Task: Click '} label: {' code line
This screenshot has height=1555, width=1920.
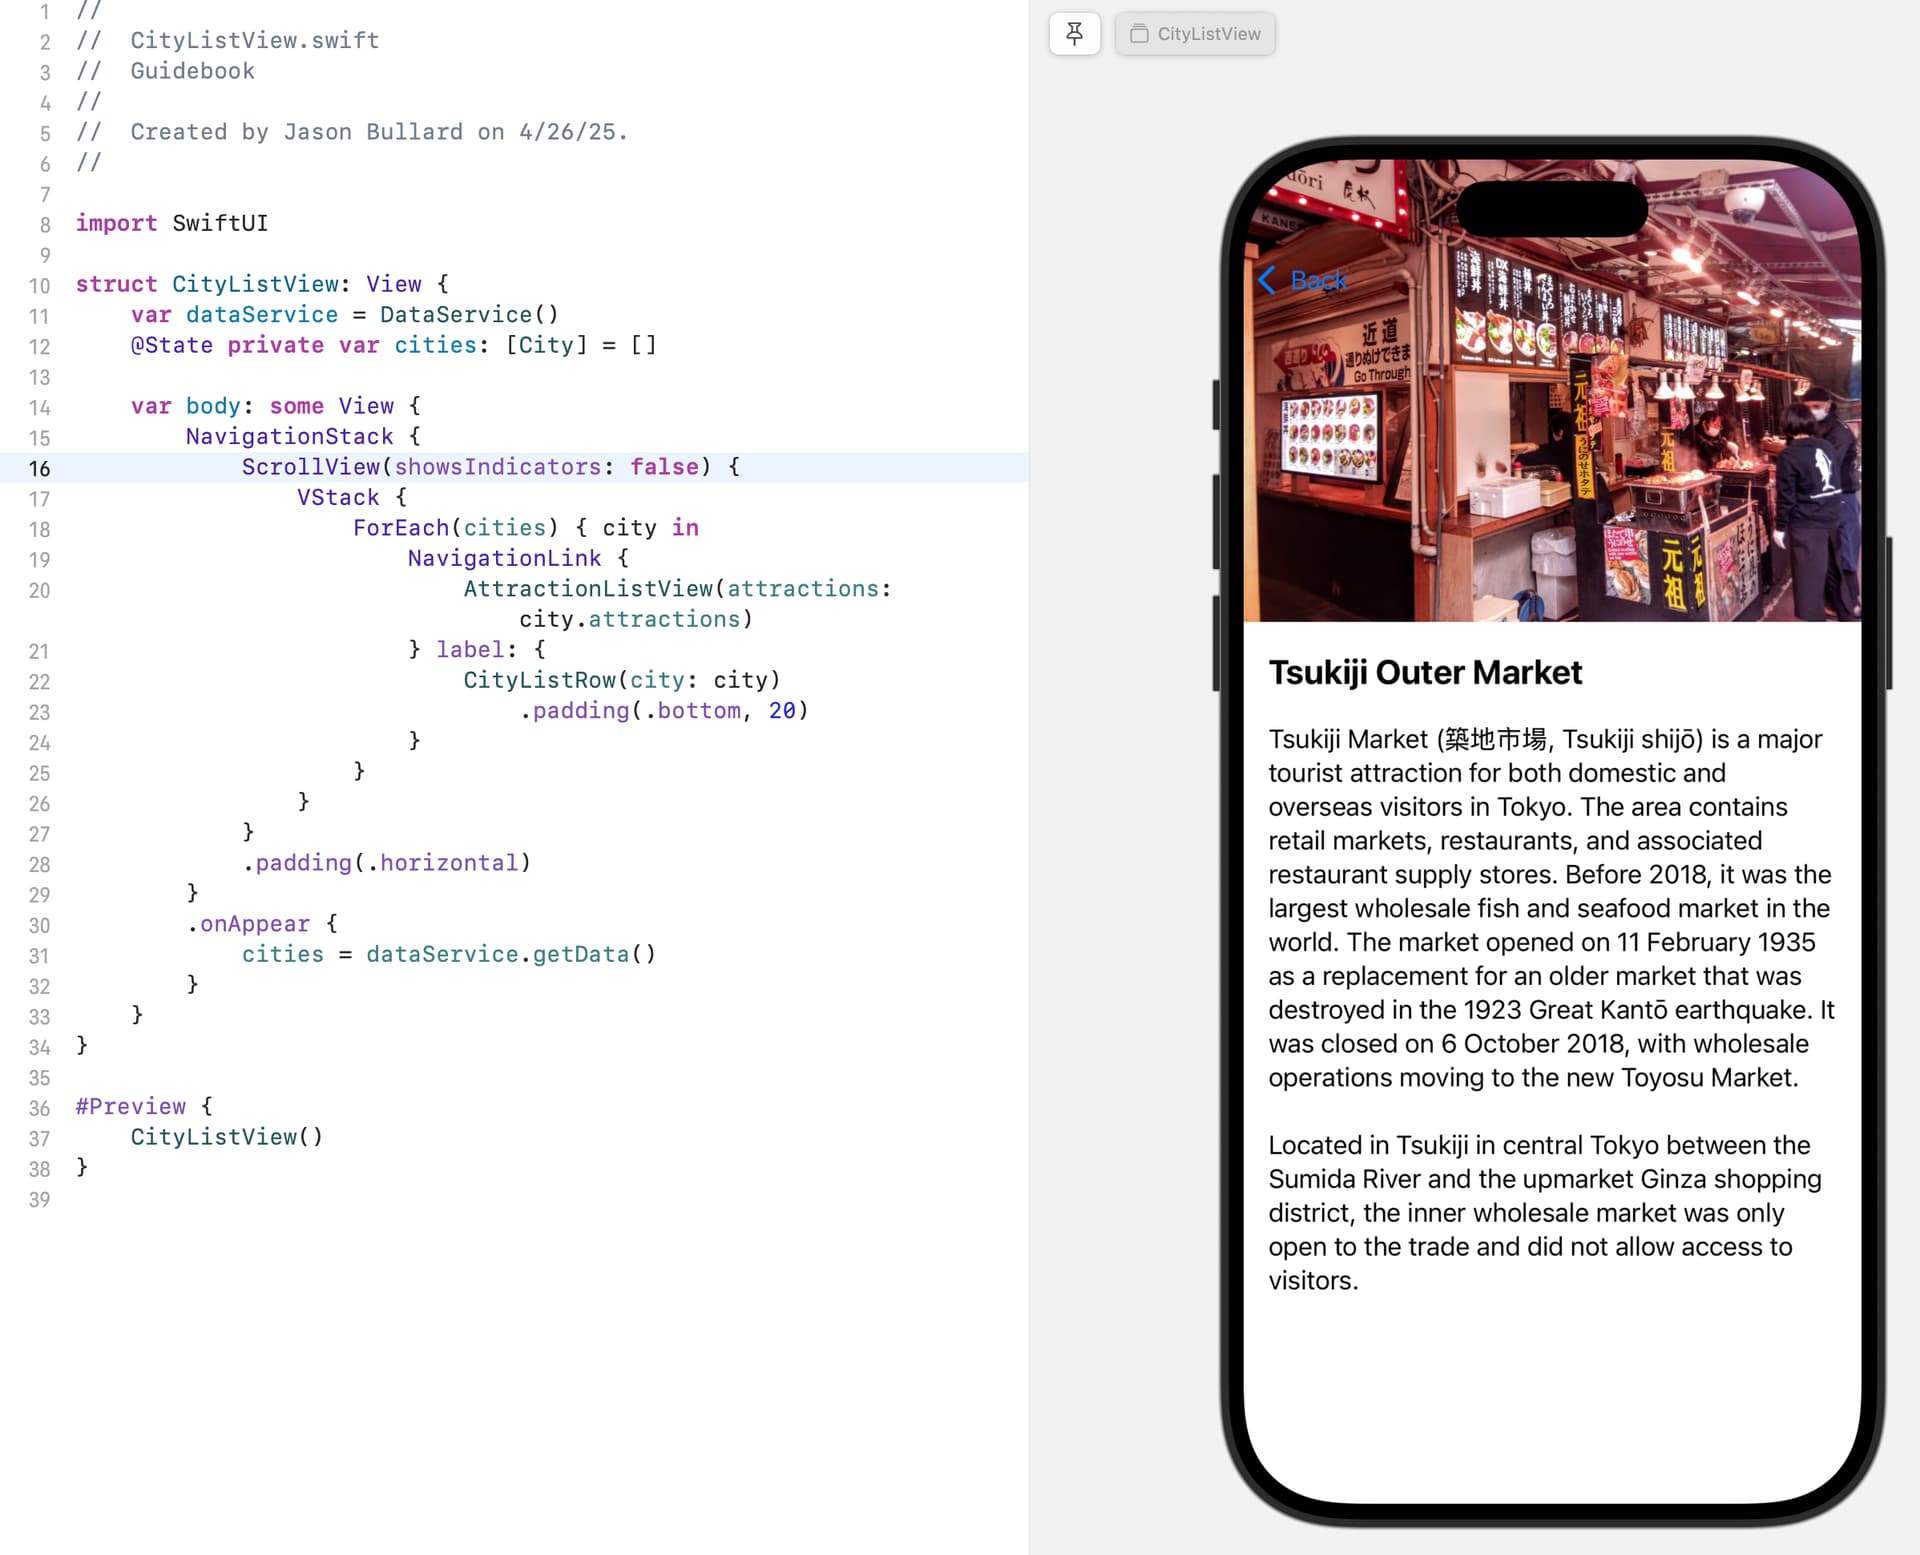Action: click(x=477, y=650)
